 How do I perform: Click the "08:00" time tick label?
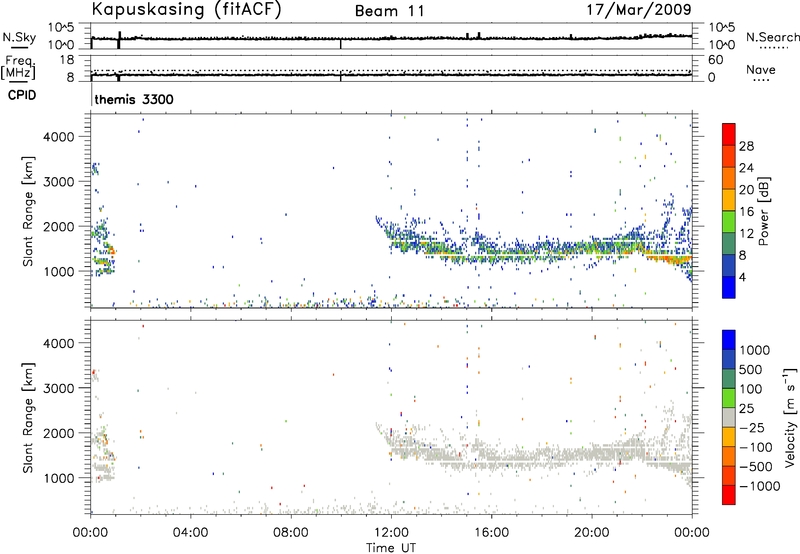click(291, 533)
